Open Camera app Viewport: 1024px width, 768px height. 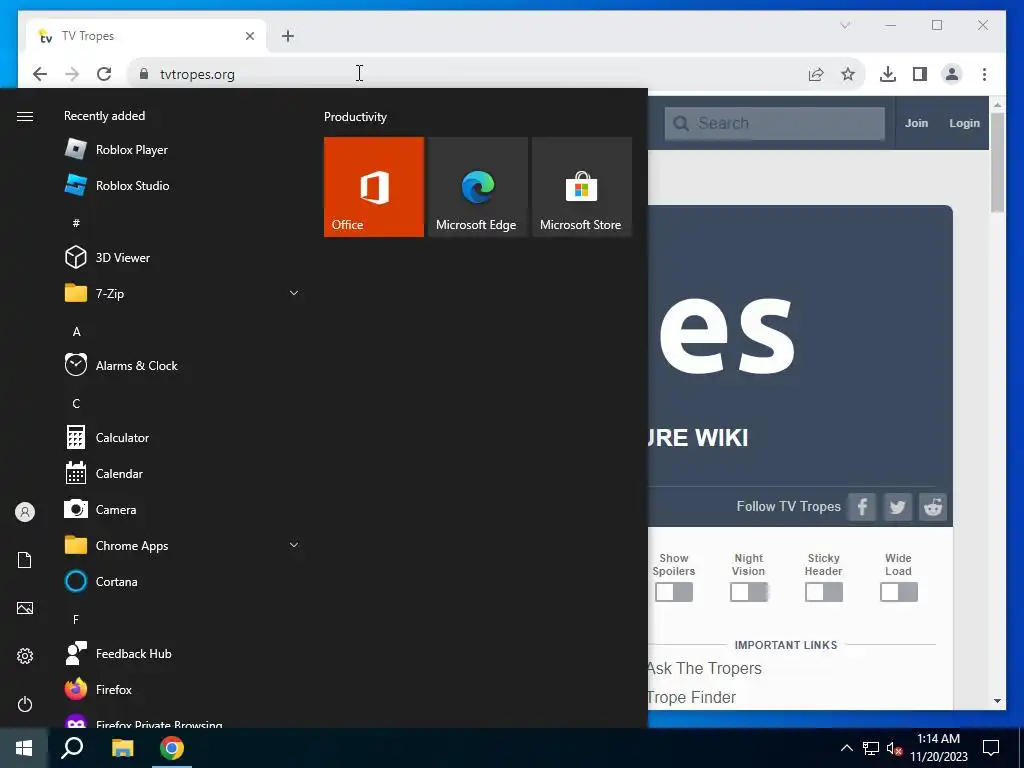tap(182, 509)
